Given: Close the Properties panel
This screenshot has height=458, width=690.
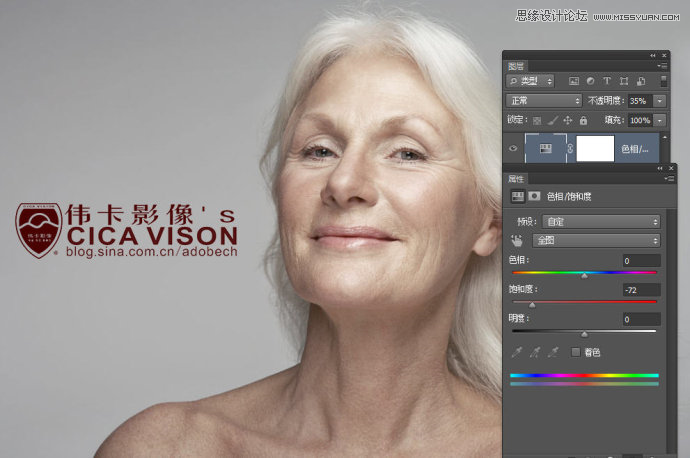Looking at the screenshot, I should click(x=671, y=168).
